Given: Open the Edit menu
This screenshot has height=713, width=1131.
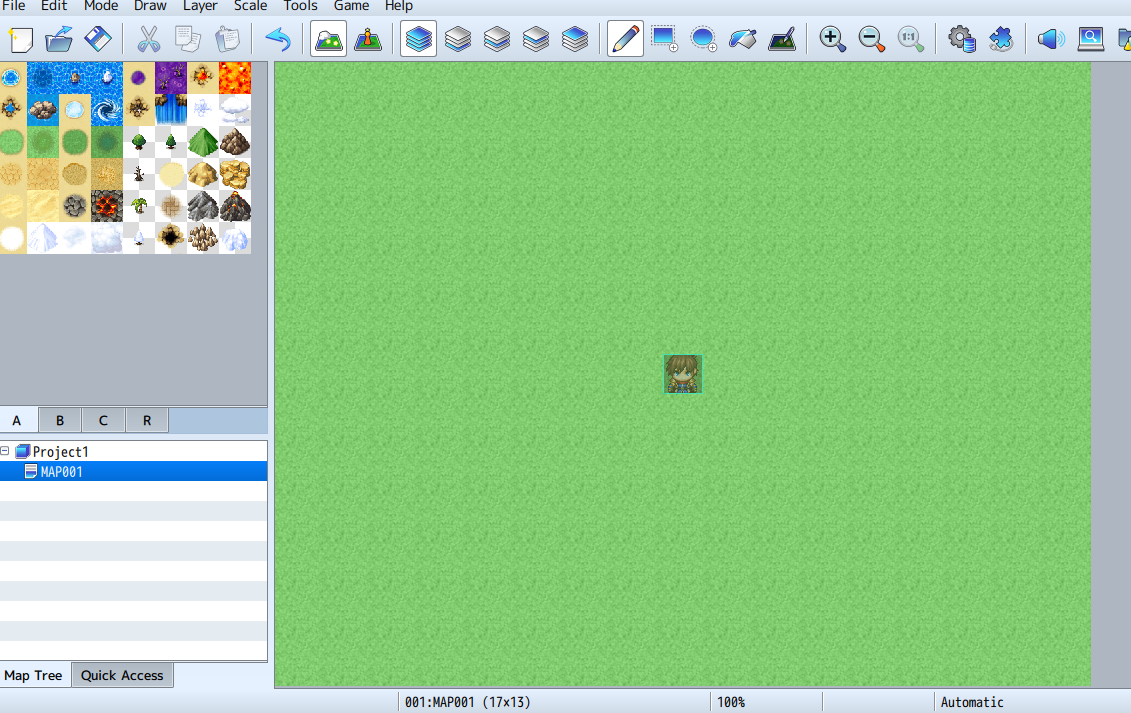Looking at the screenshot, I should click(x=54, y=6).
